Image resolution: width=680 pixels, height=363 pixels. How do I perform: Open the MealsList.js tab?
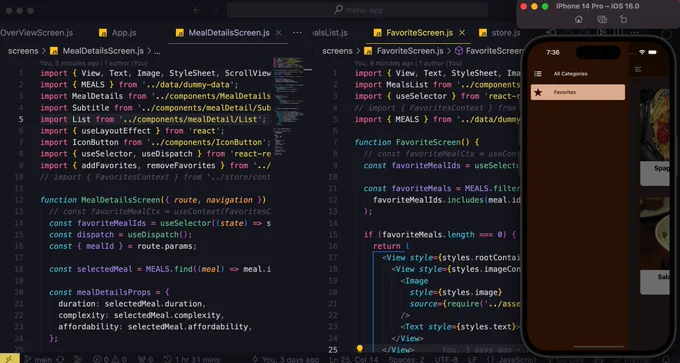(330, 33)
